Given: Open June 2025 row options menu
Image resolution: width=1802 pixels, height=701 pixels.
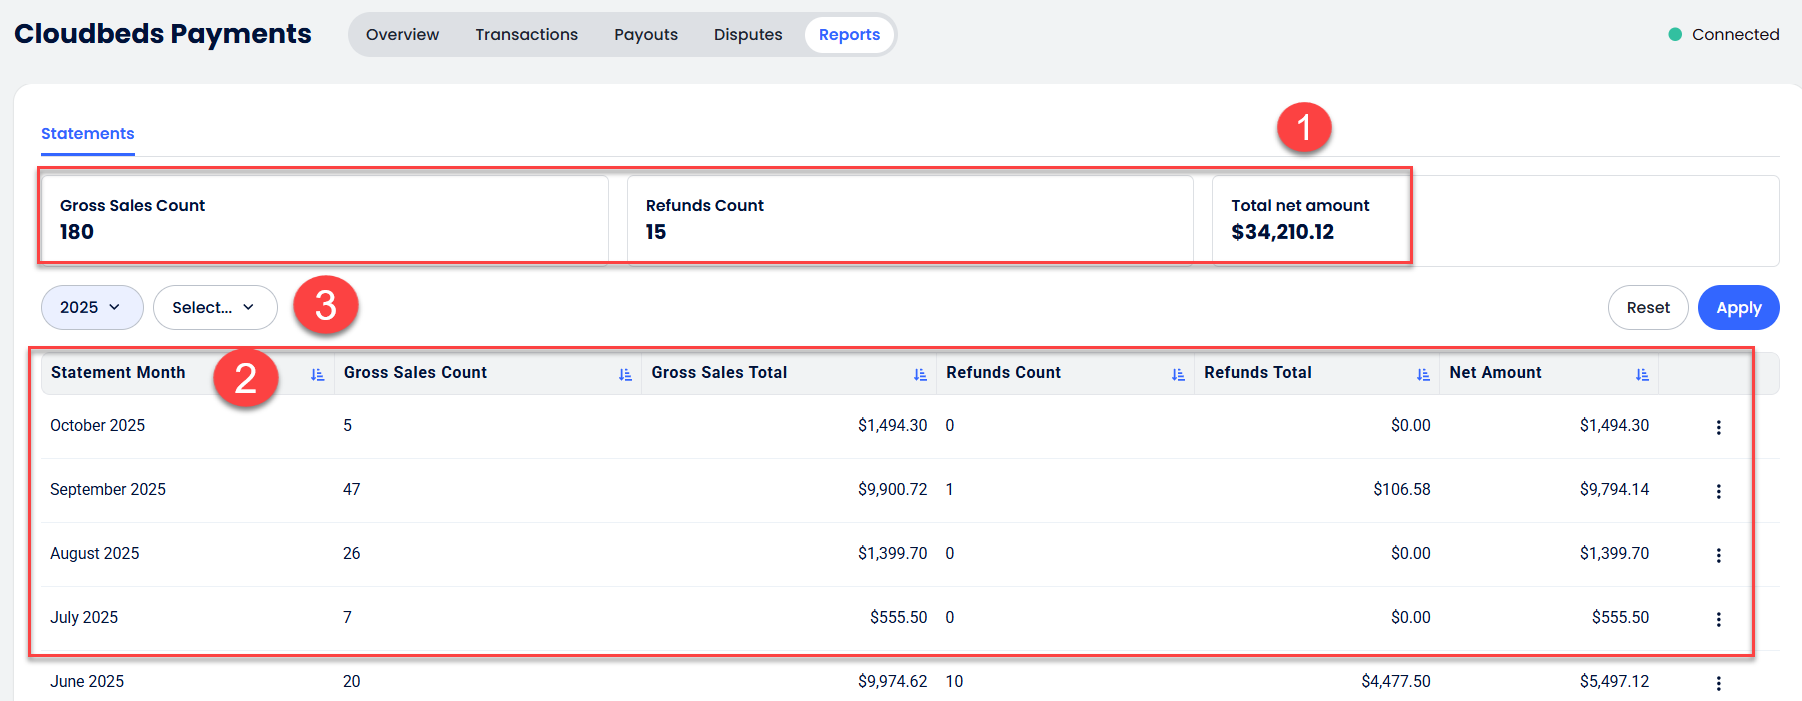Looking at the screenshot, I should point(1718,683).
